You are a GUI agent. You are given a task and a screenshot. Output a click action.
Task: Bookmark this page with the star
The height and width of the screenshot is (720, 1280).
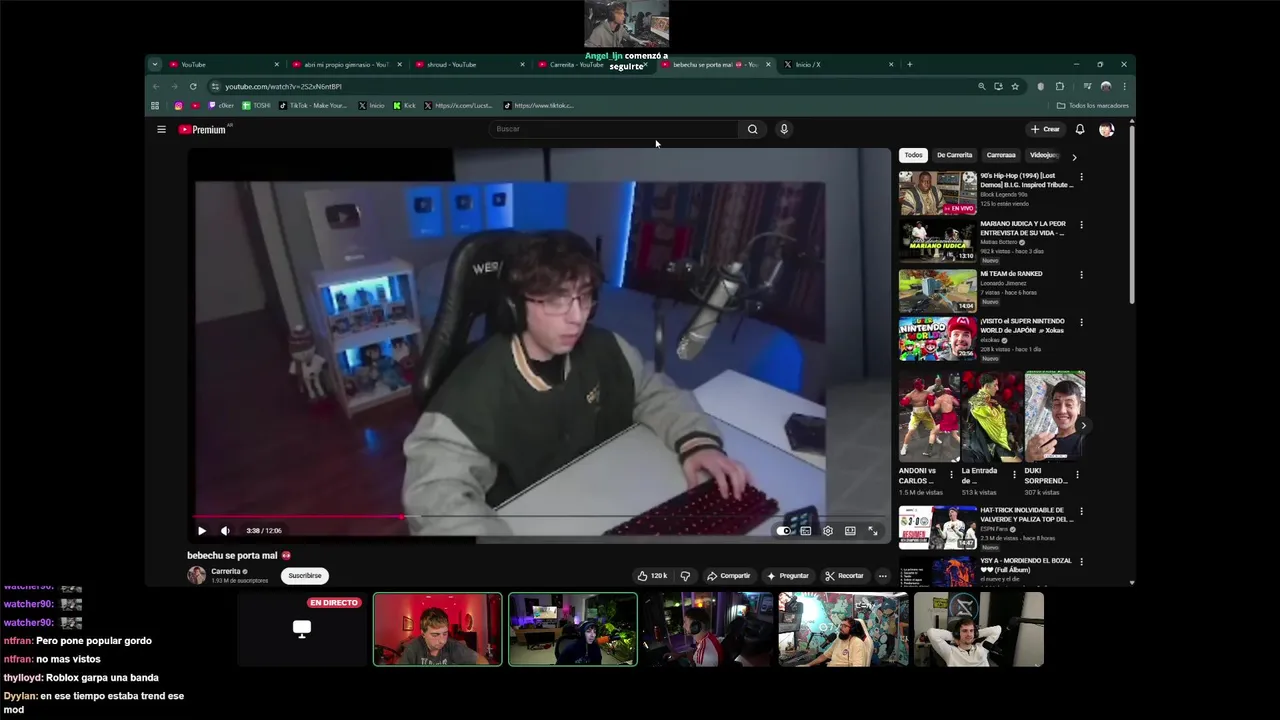pyautogui.click(x=1015, y=87)
